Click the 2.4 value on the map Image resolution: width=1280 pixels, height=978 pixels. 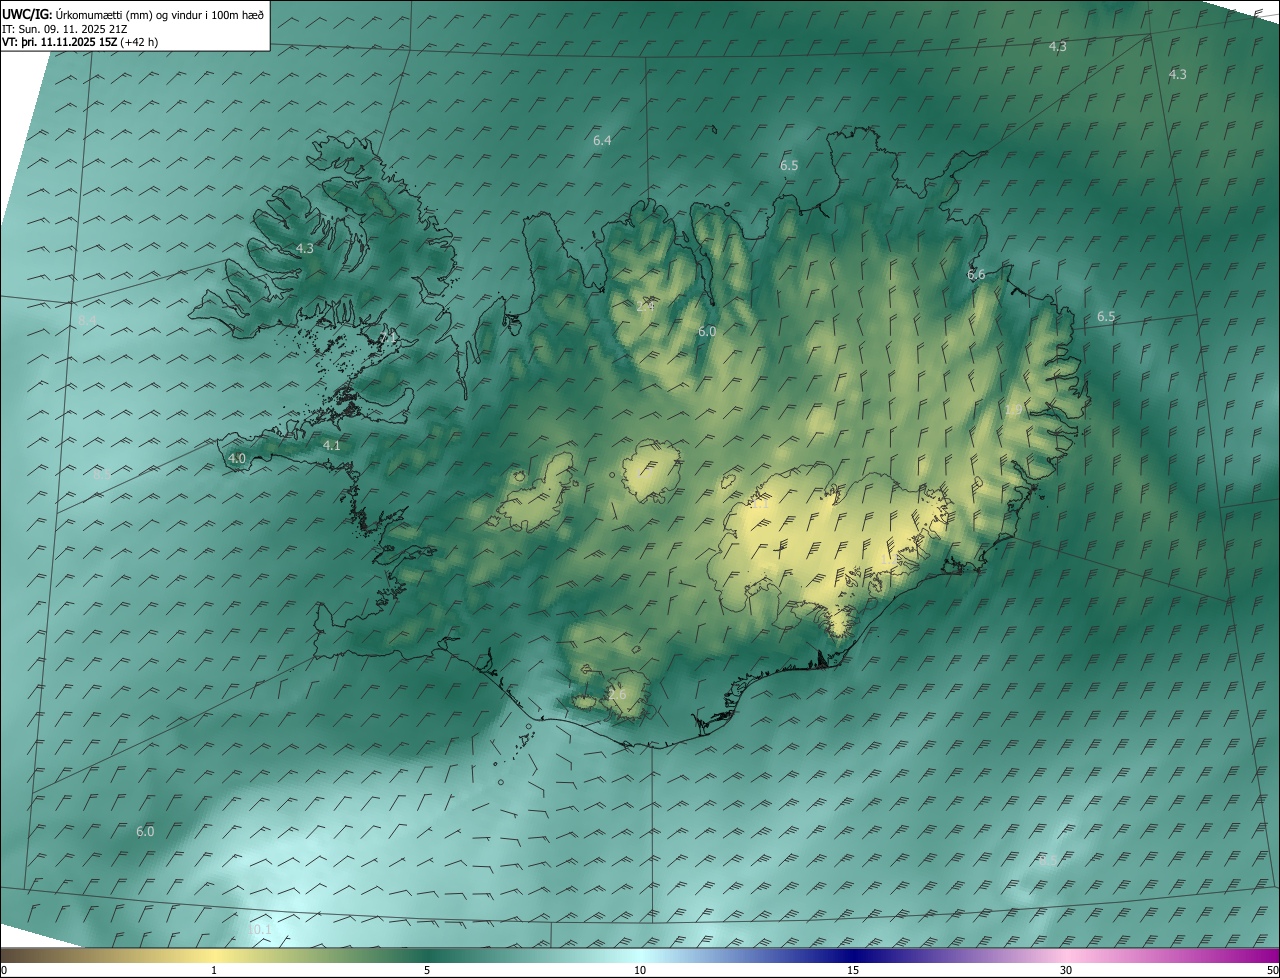pos(645,306)
